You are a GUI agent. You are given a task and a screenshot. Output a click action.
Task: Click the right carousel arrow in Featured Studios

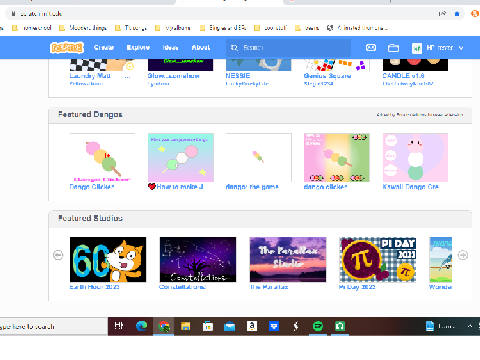(x=463, y=255)
